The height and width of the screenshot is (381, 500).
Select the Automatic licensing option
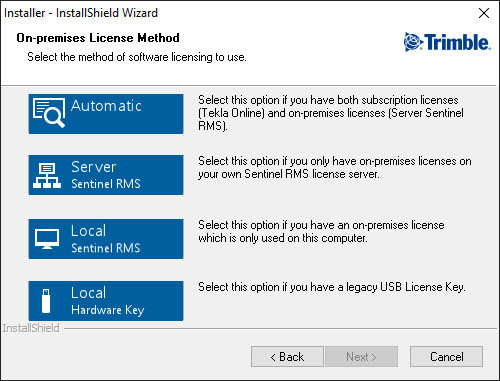tap(106, 114)
